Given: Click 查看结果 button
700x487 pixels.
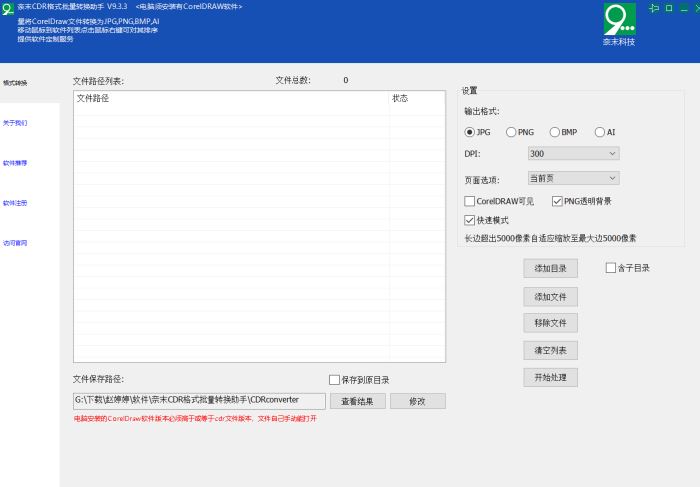Looking at the screenshot, I should [x=358, y=401].
